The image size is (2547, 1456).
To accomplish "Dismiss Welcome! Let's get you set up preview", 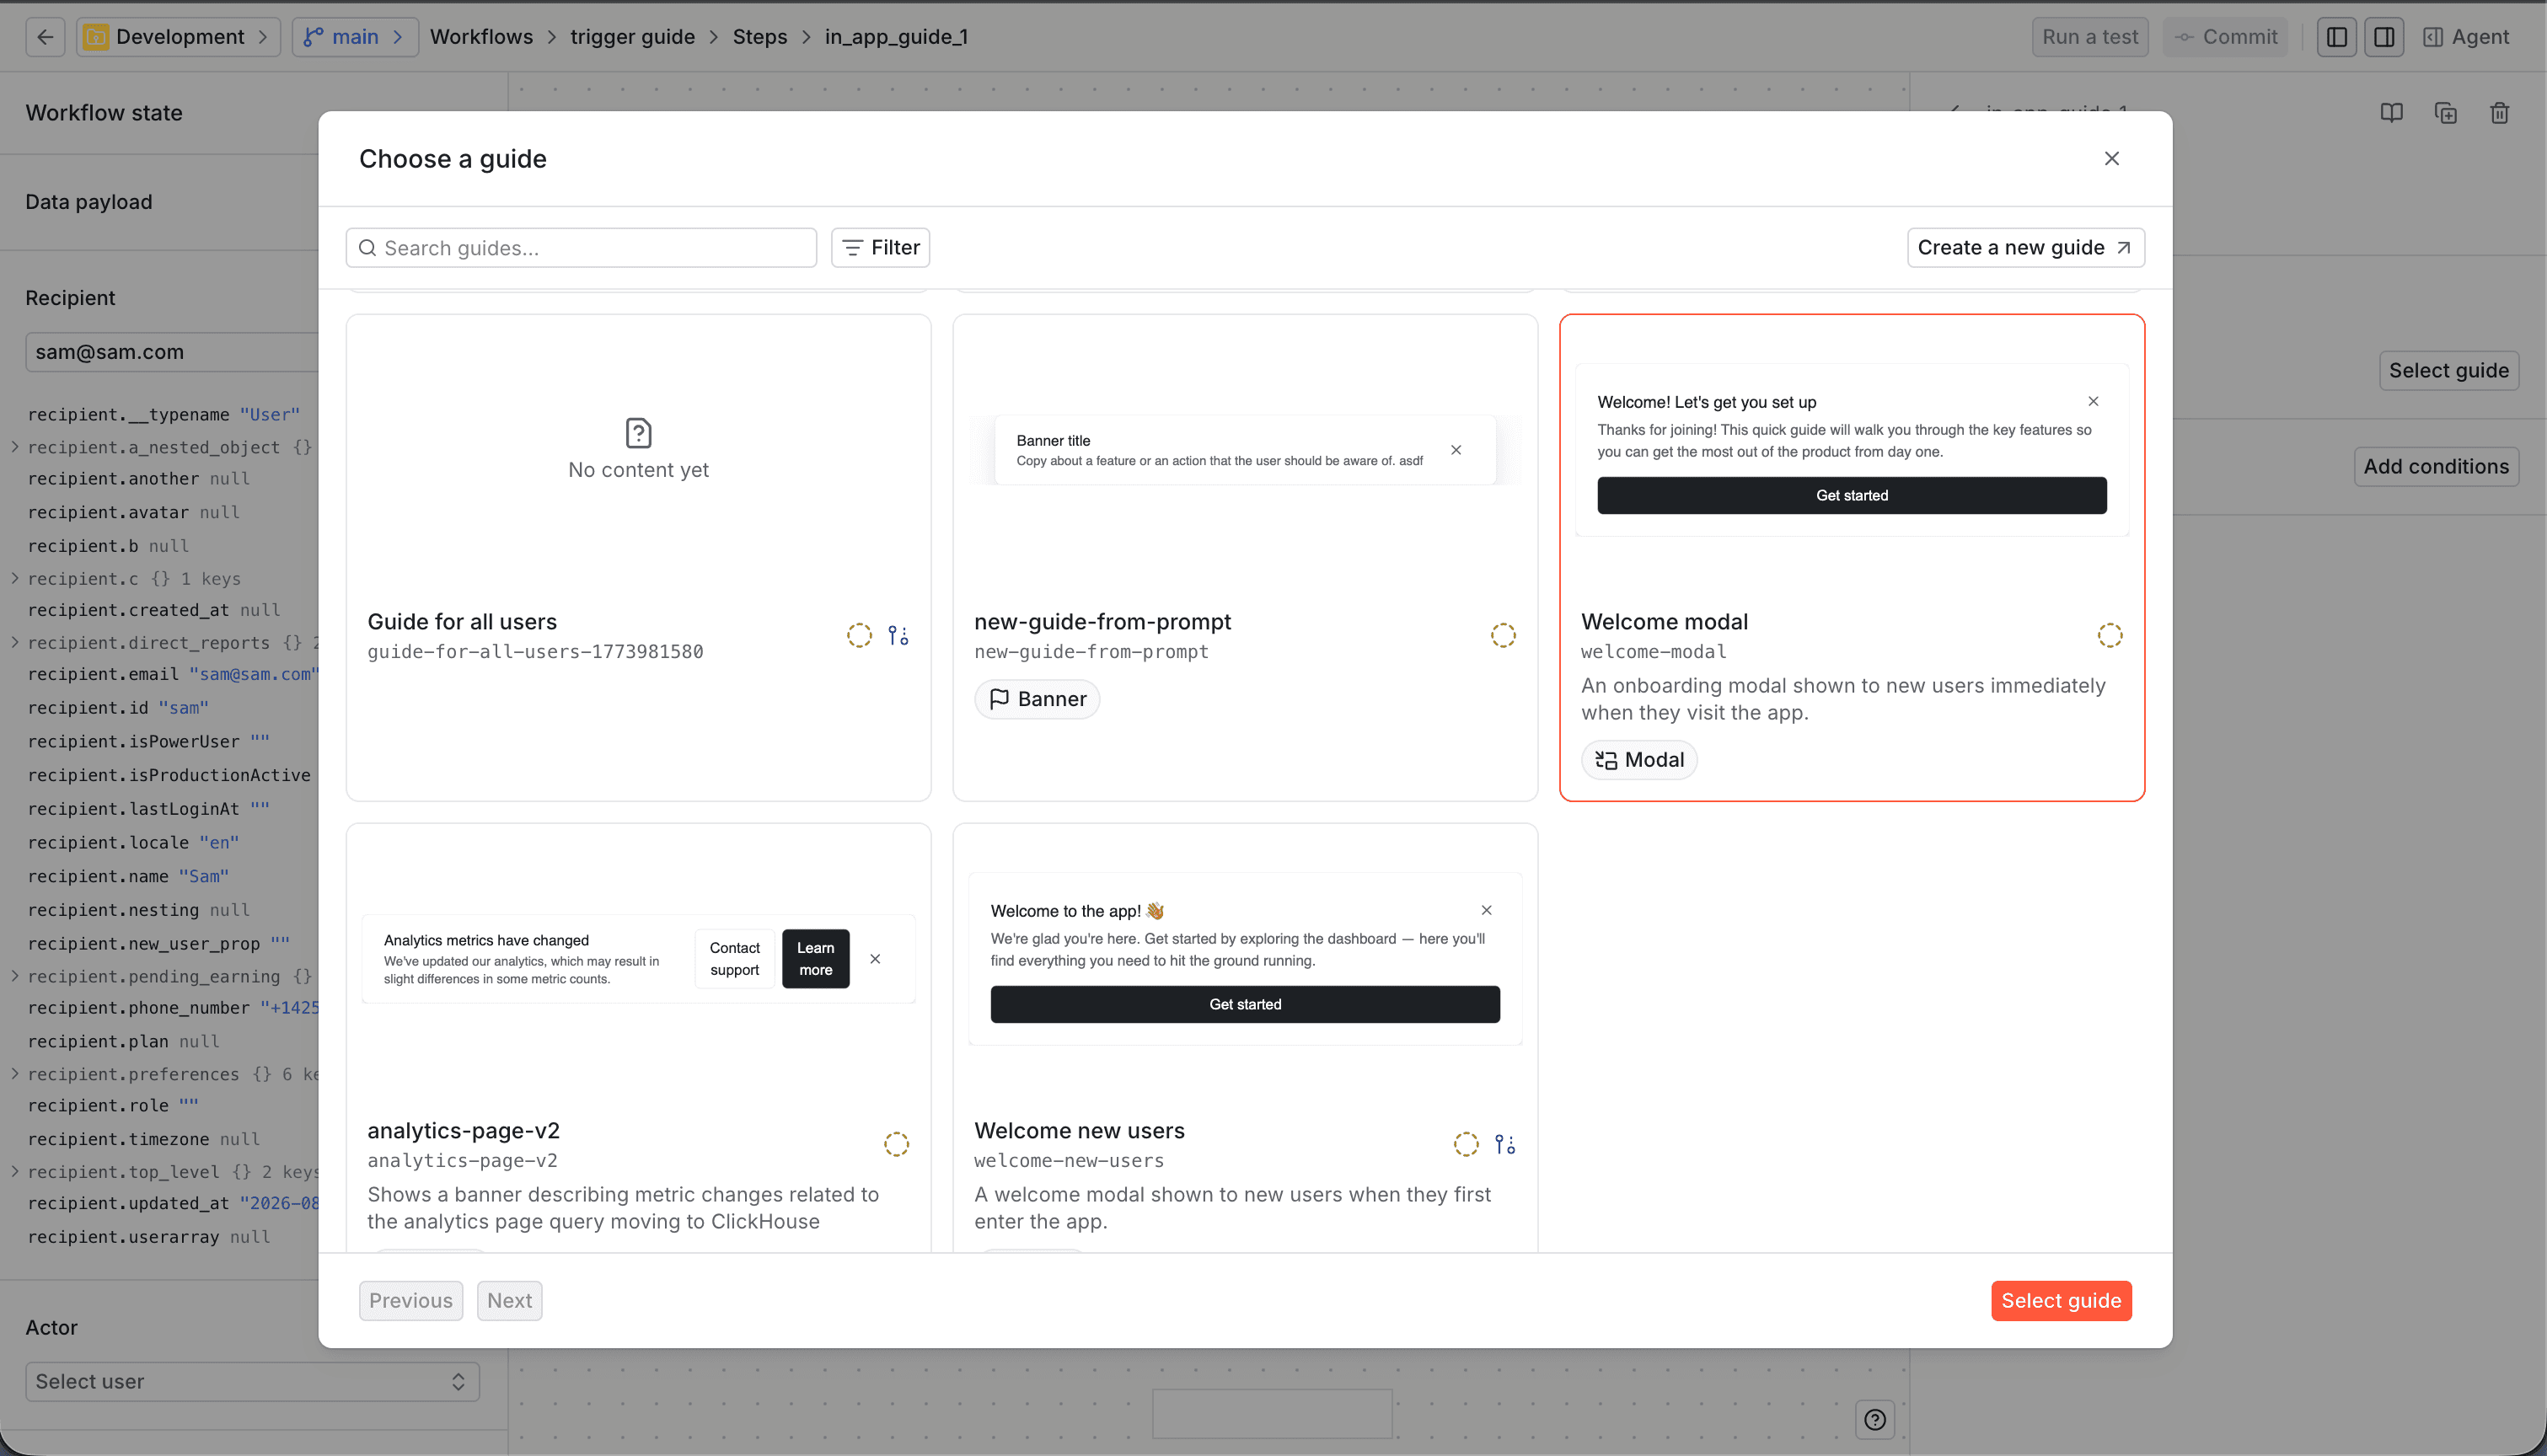I will click(x=2093, y=401).
